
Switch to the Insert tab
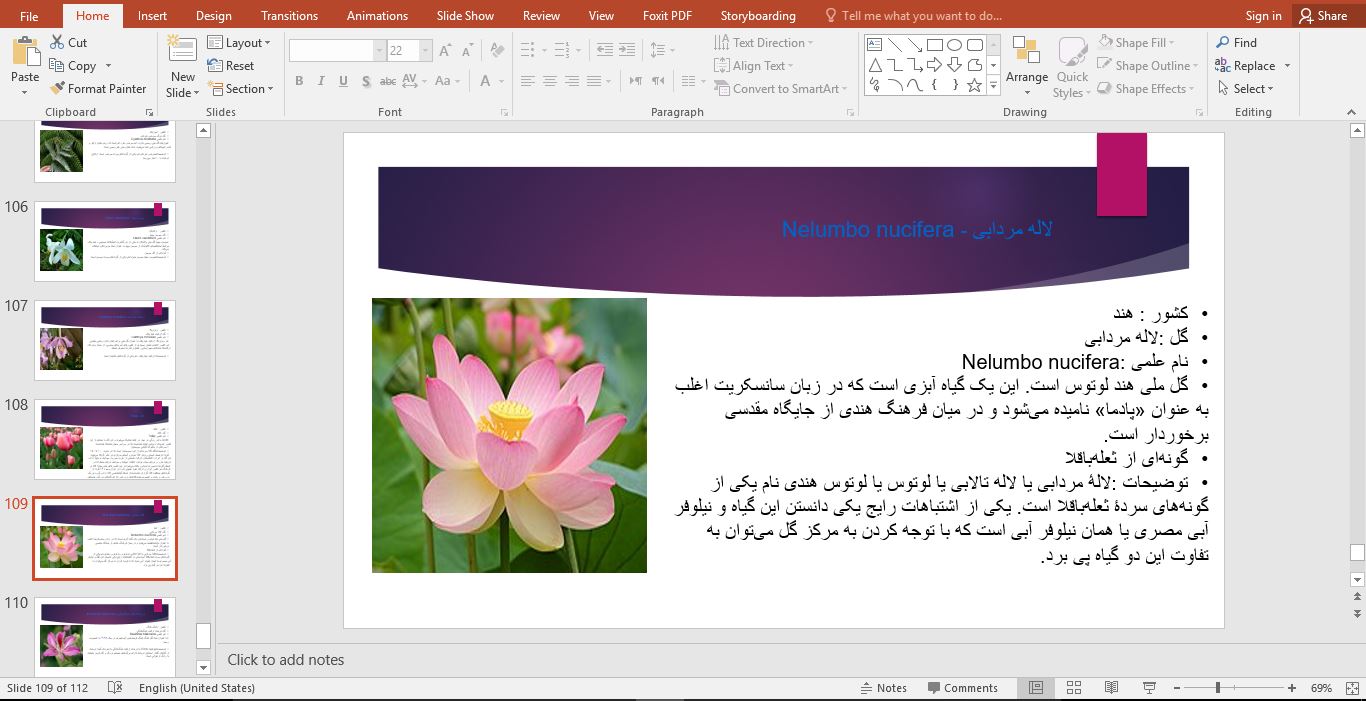[152, 16]
